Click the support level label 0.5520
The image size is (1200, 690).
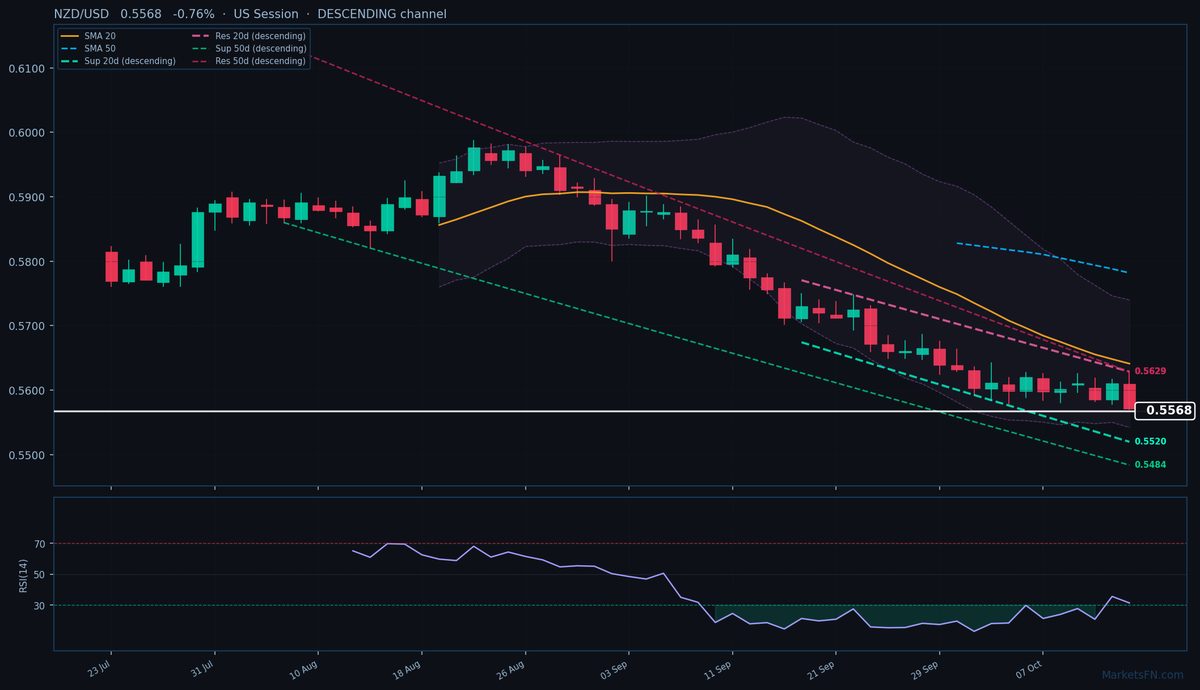click(x=1150, y=441)
